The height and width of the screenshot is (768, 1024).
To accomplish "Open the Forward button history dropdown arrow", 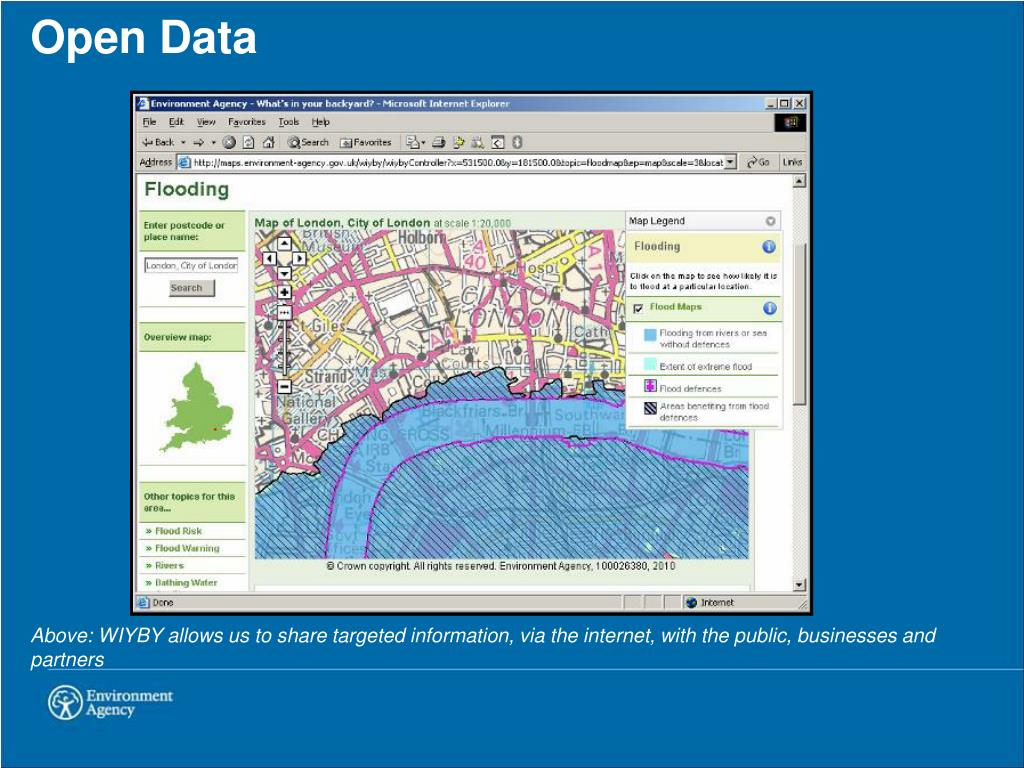I will [213, 142].
